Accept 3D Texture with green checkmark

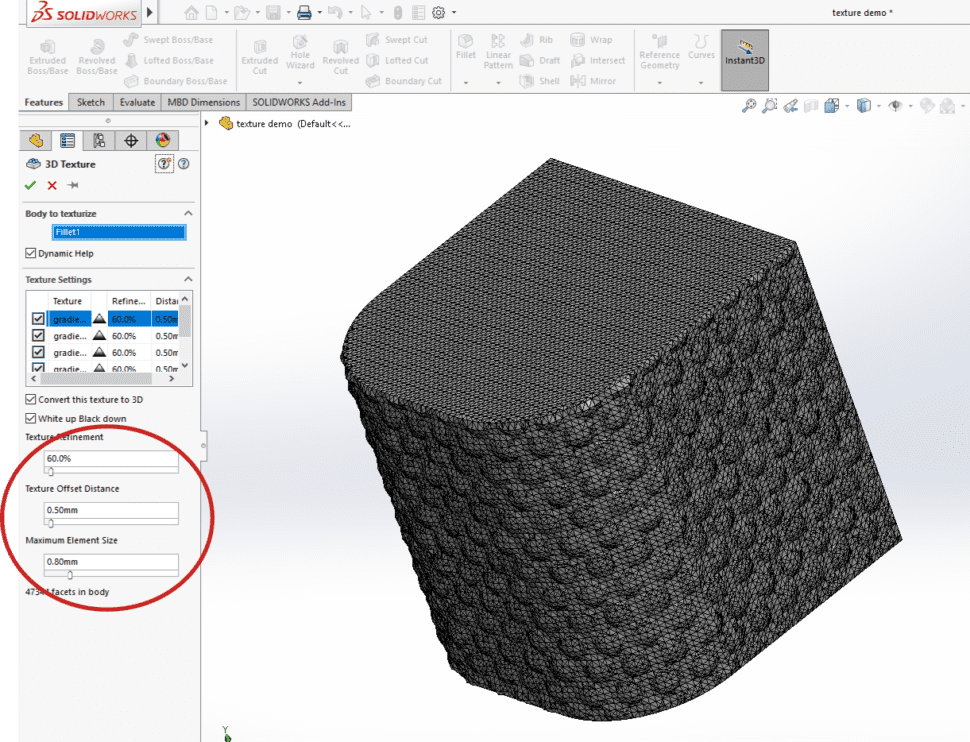[28, 185]
